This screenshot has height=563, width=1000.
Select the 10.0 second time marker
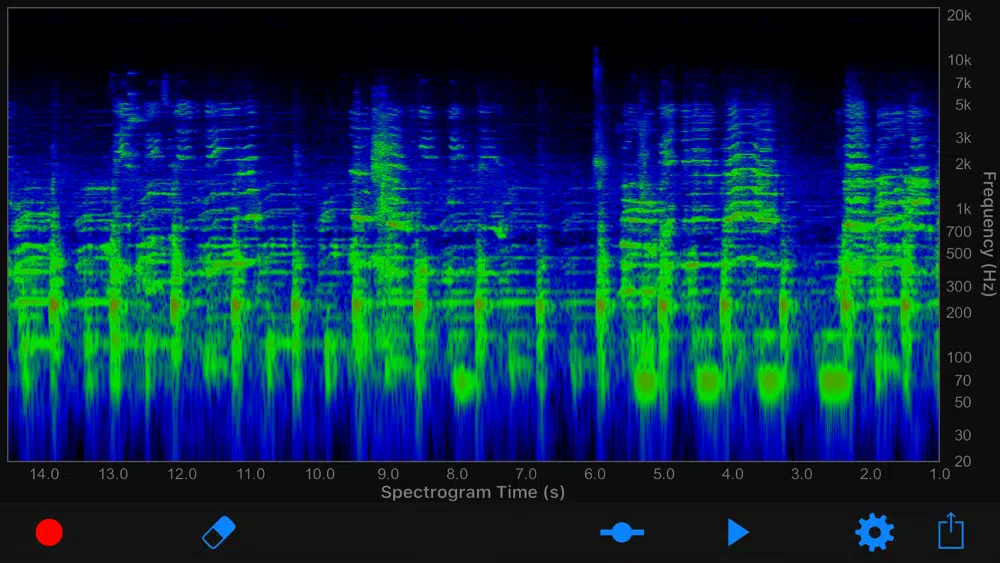(x=320, y=474)
